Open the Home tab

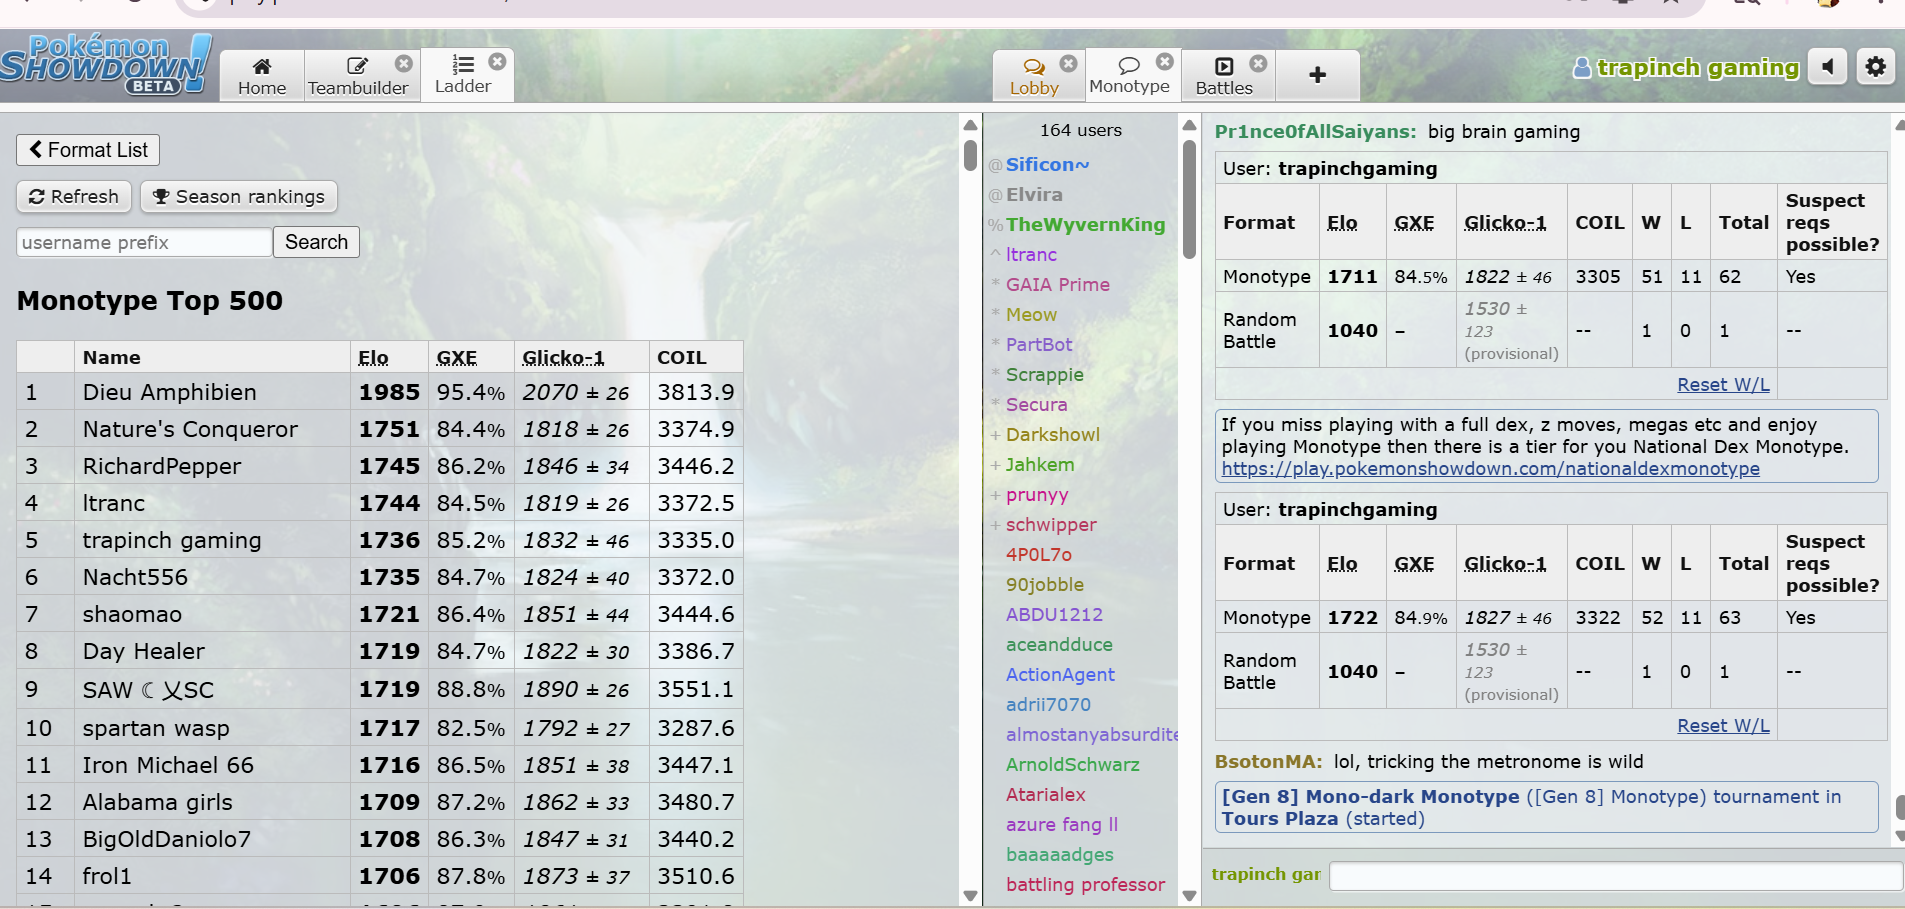[262, 76]
